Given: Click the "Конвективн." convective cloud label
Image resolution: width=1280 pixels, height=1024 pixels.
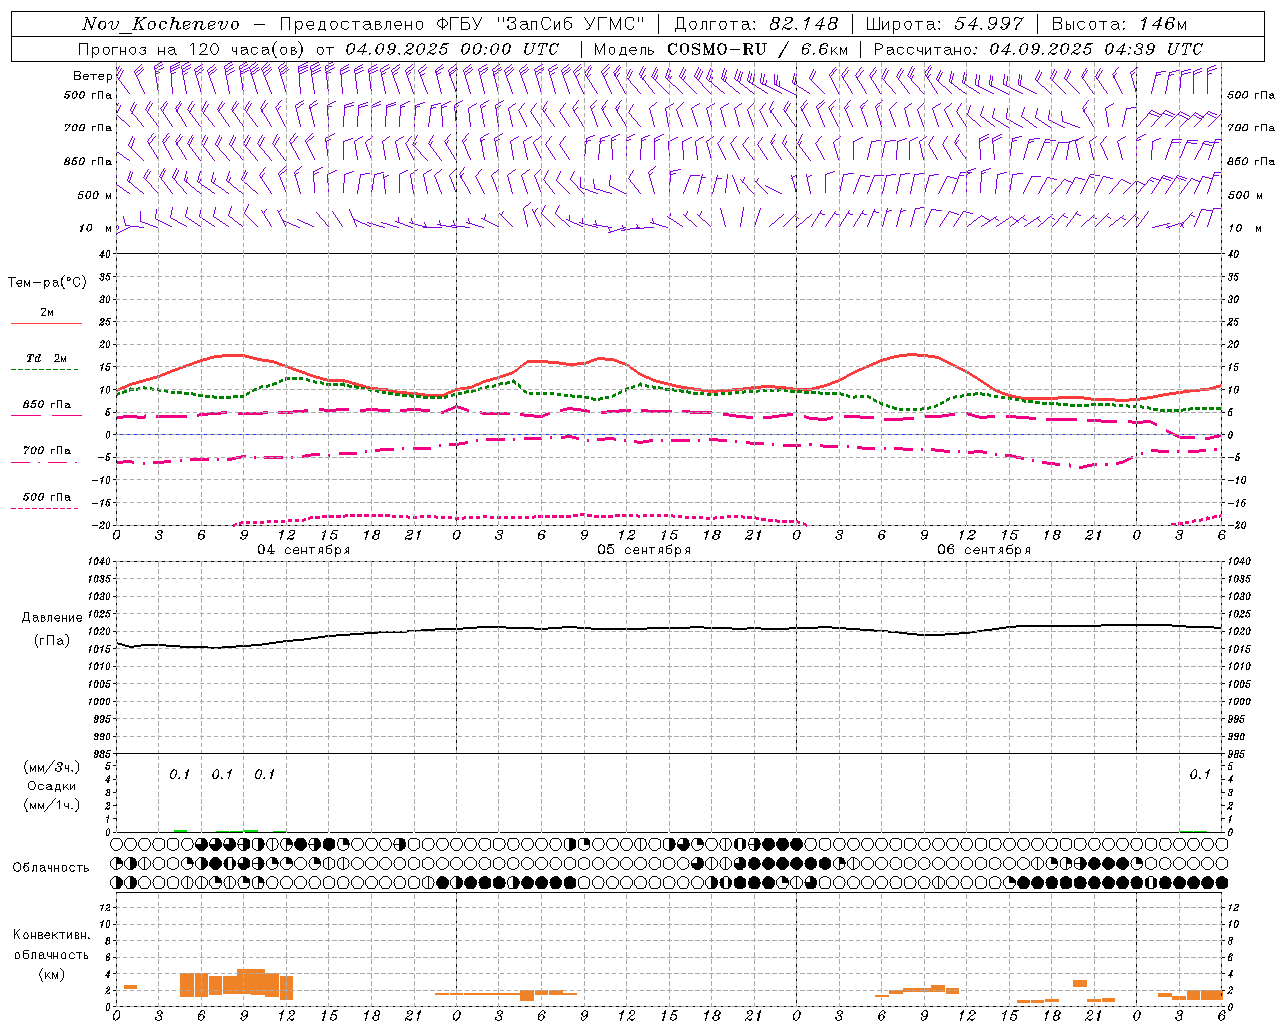Looking at the screenshot, I should click(51, 935).
